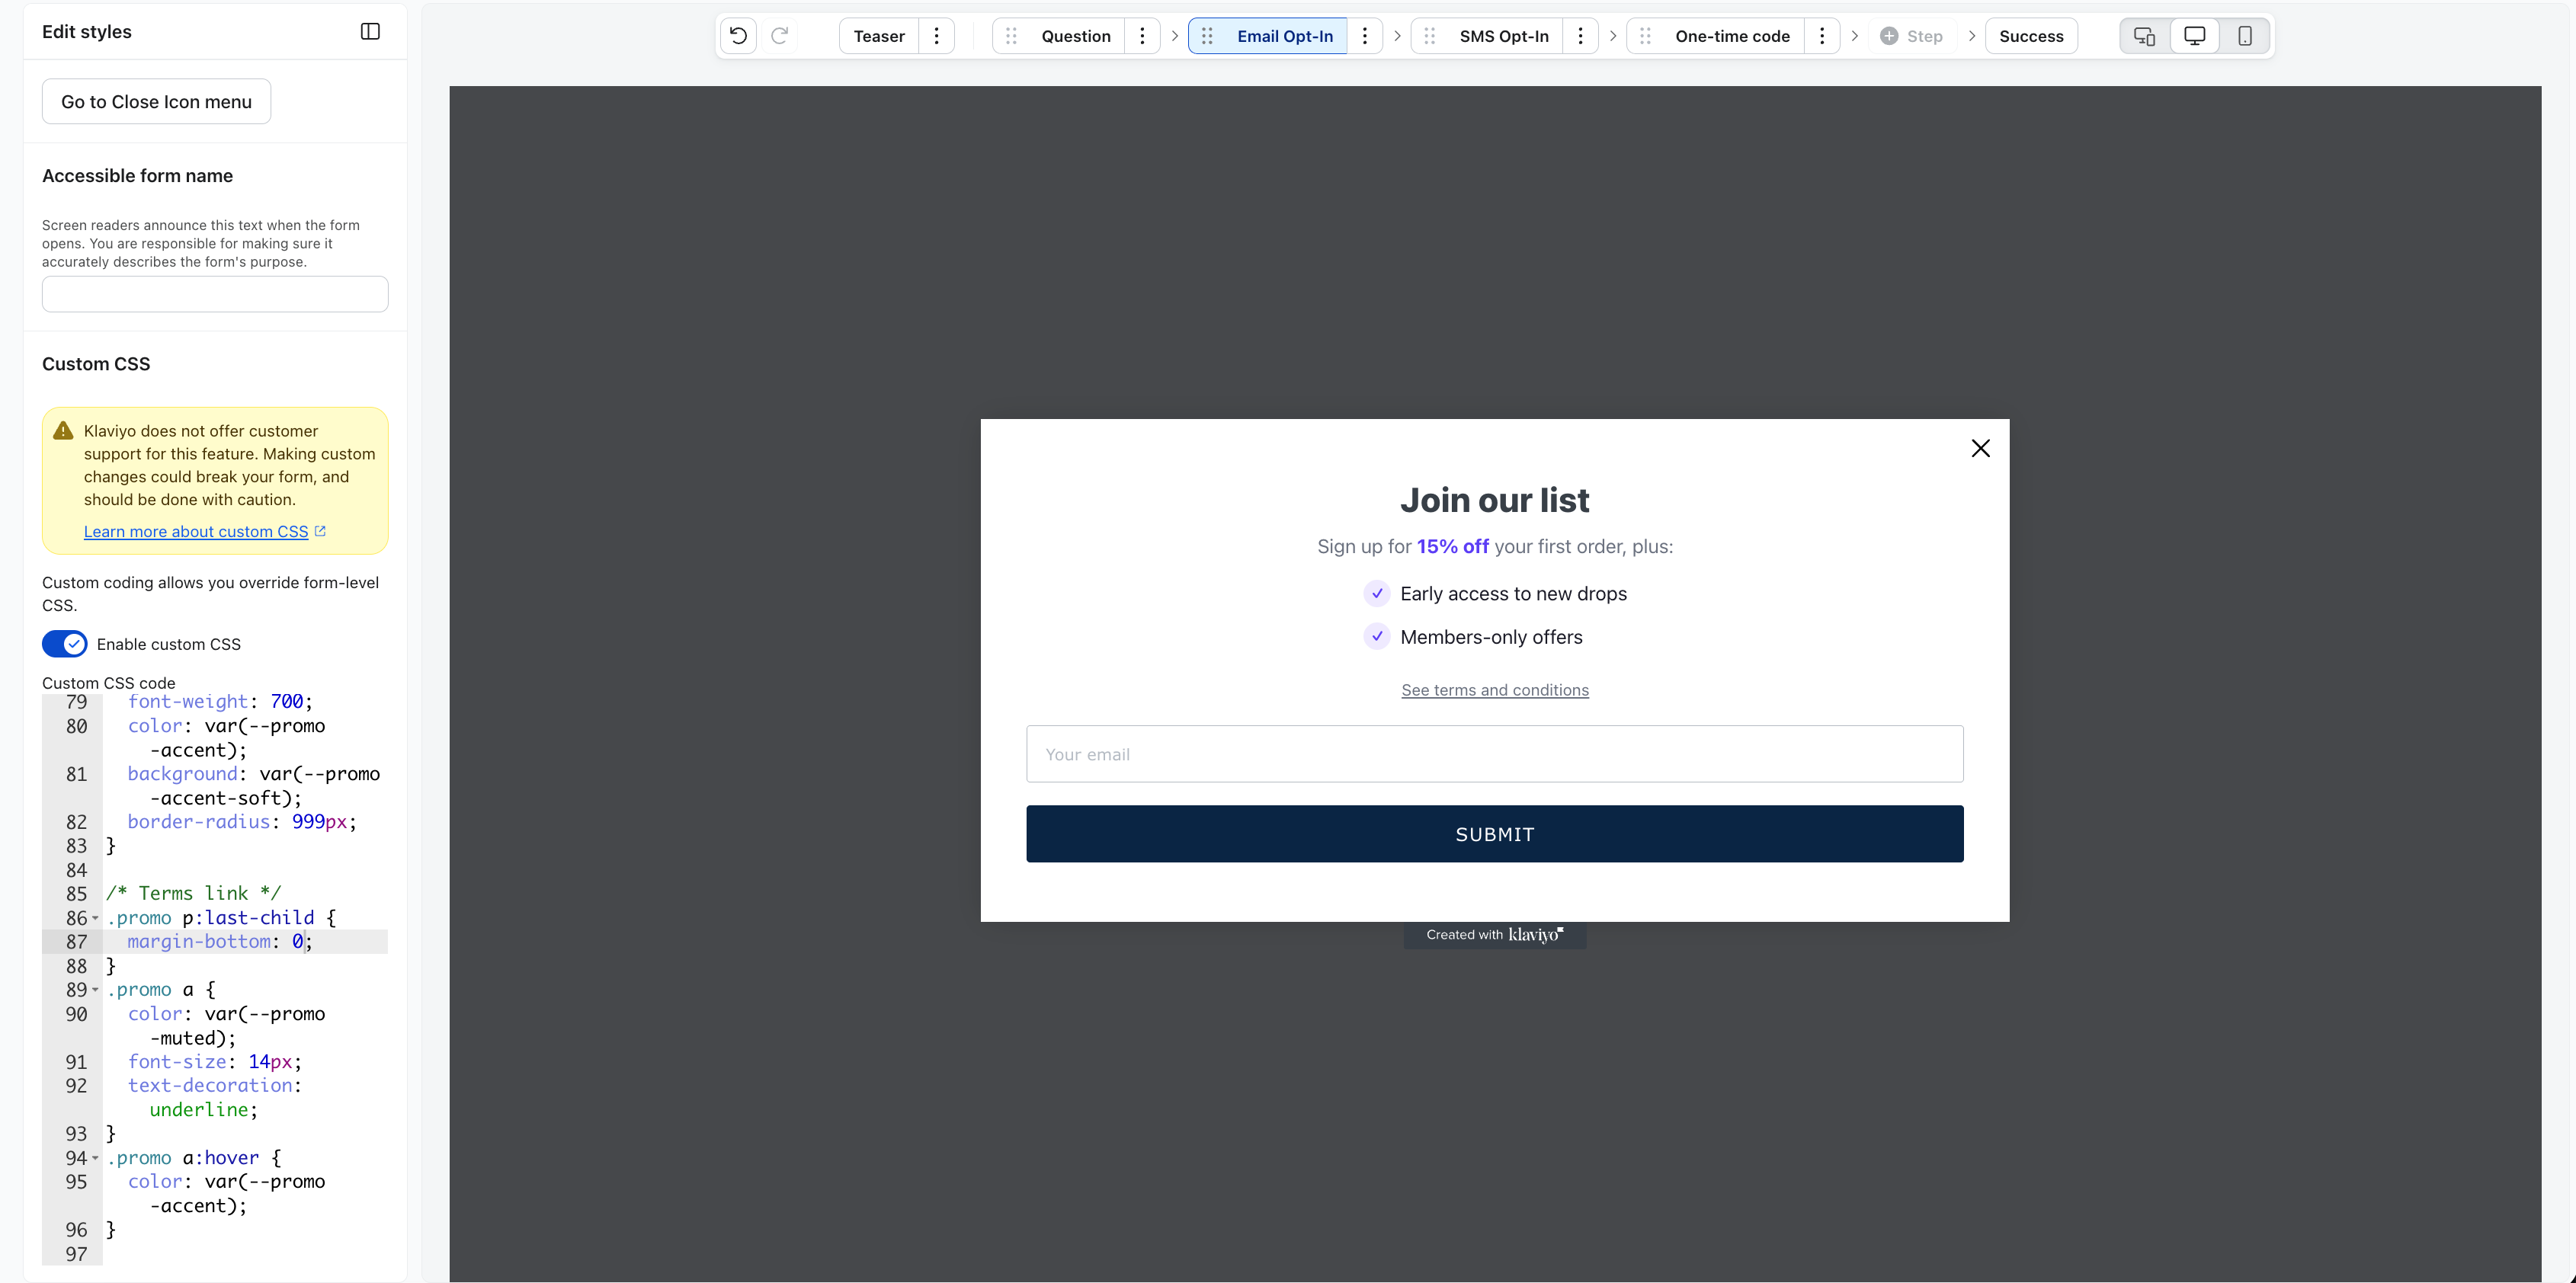The image size is (2576, 1283).
Task: Click the One-time code drag handle
Action: (1645, 36)
